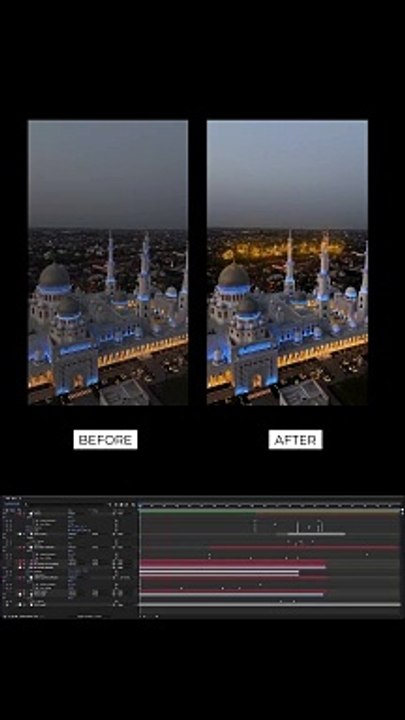405x720 pixels.
Task: Toggle the Graph Editor button in the timeline header
Action: point(134,504)
